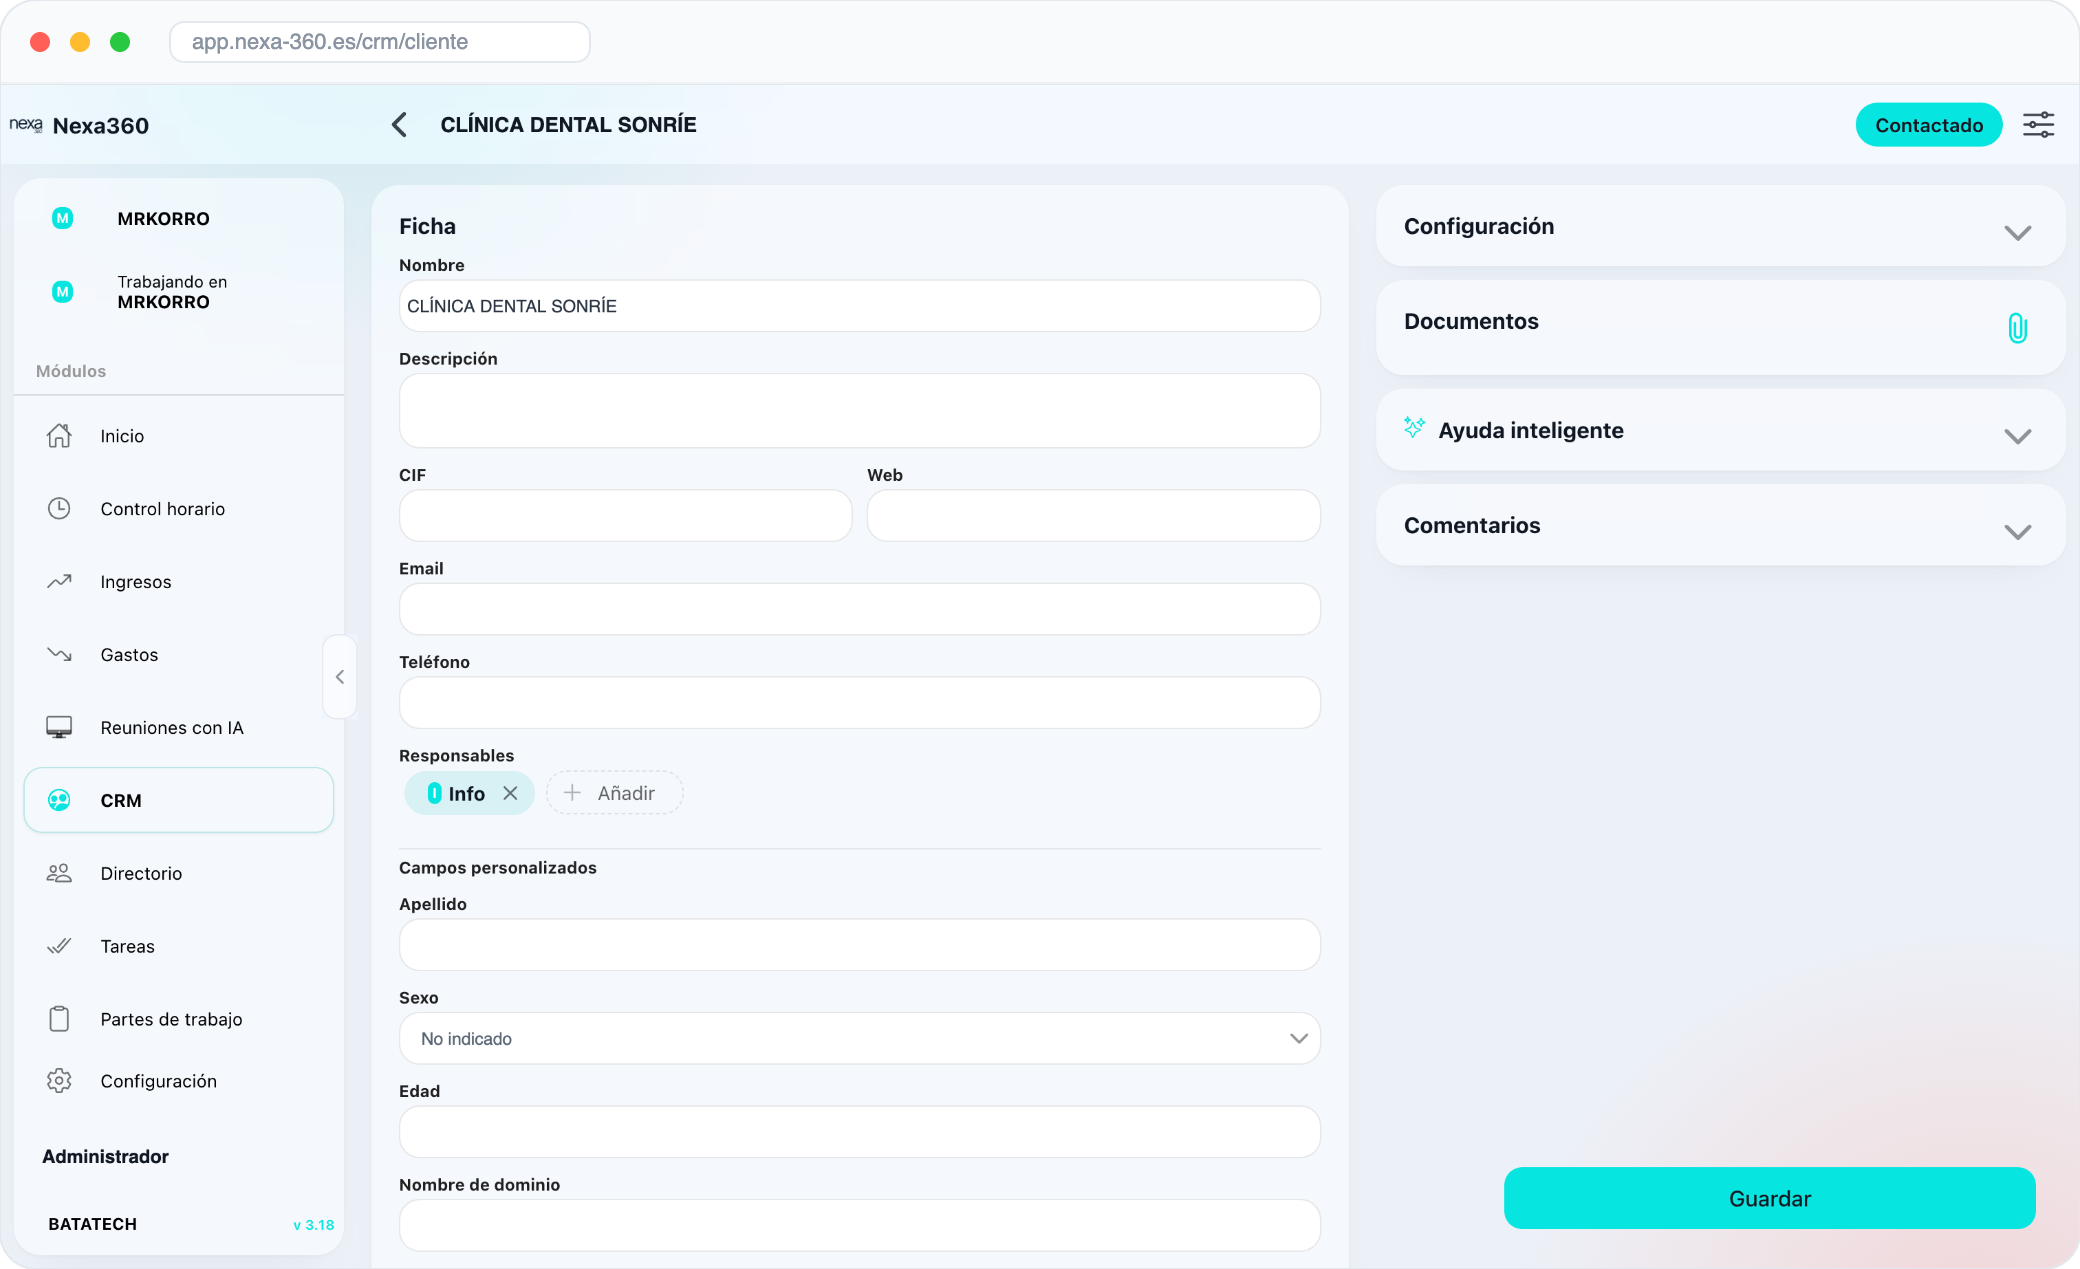Click the Inicio house icon
Viewport: 2080px width, 1269px height.
point(59,436)
